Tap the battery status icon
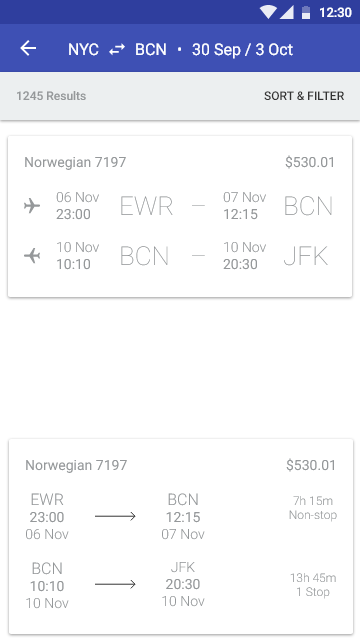Image resolution: width=360 pixels, height=640 pixels. point(305,12)
